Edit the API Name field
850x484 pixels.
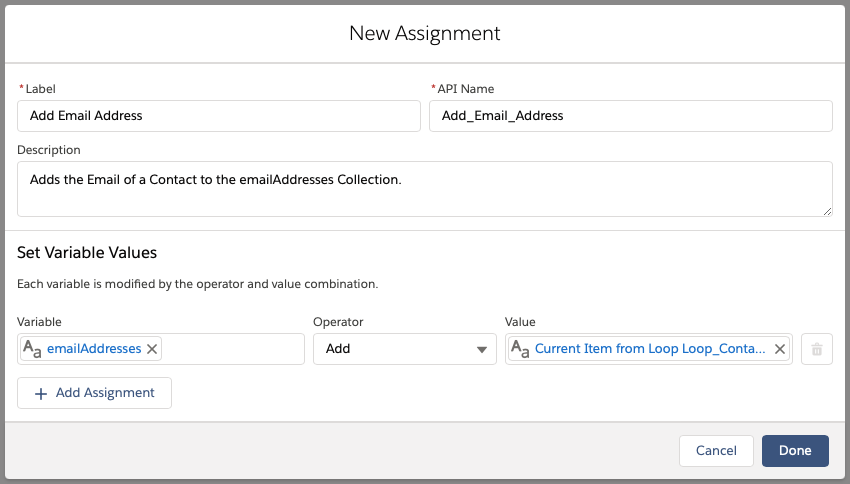pyautogui.click(x=630, y=116)
